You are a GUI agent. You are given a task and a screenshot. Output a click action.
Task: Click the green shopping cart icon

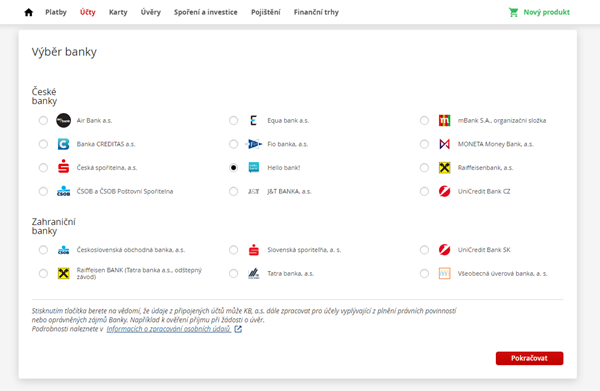pos(513,12)
